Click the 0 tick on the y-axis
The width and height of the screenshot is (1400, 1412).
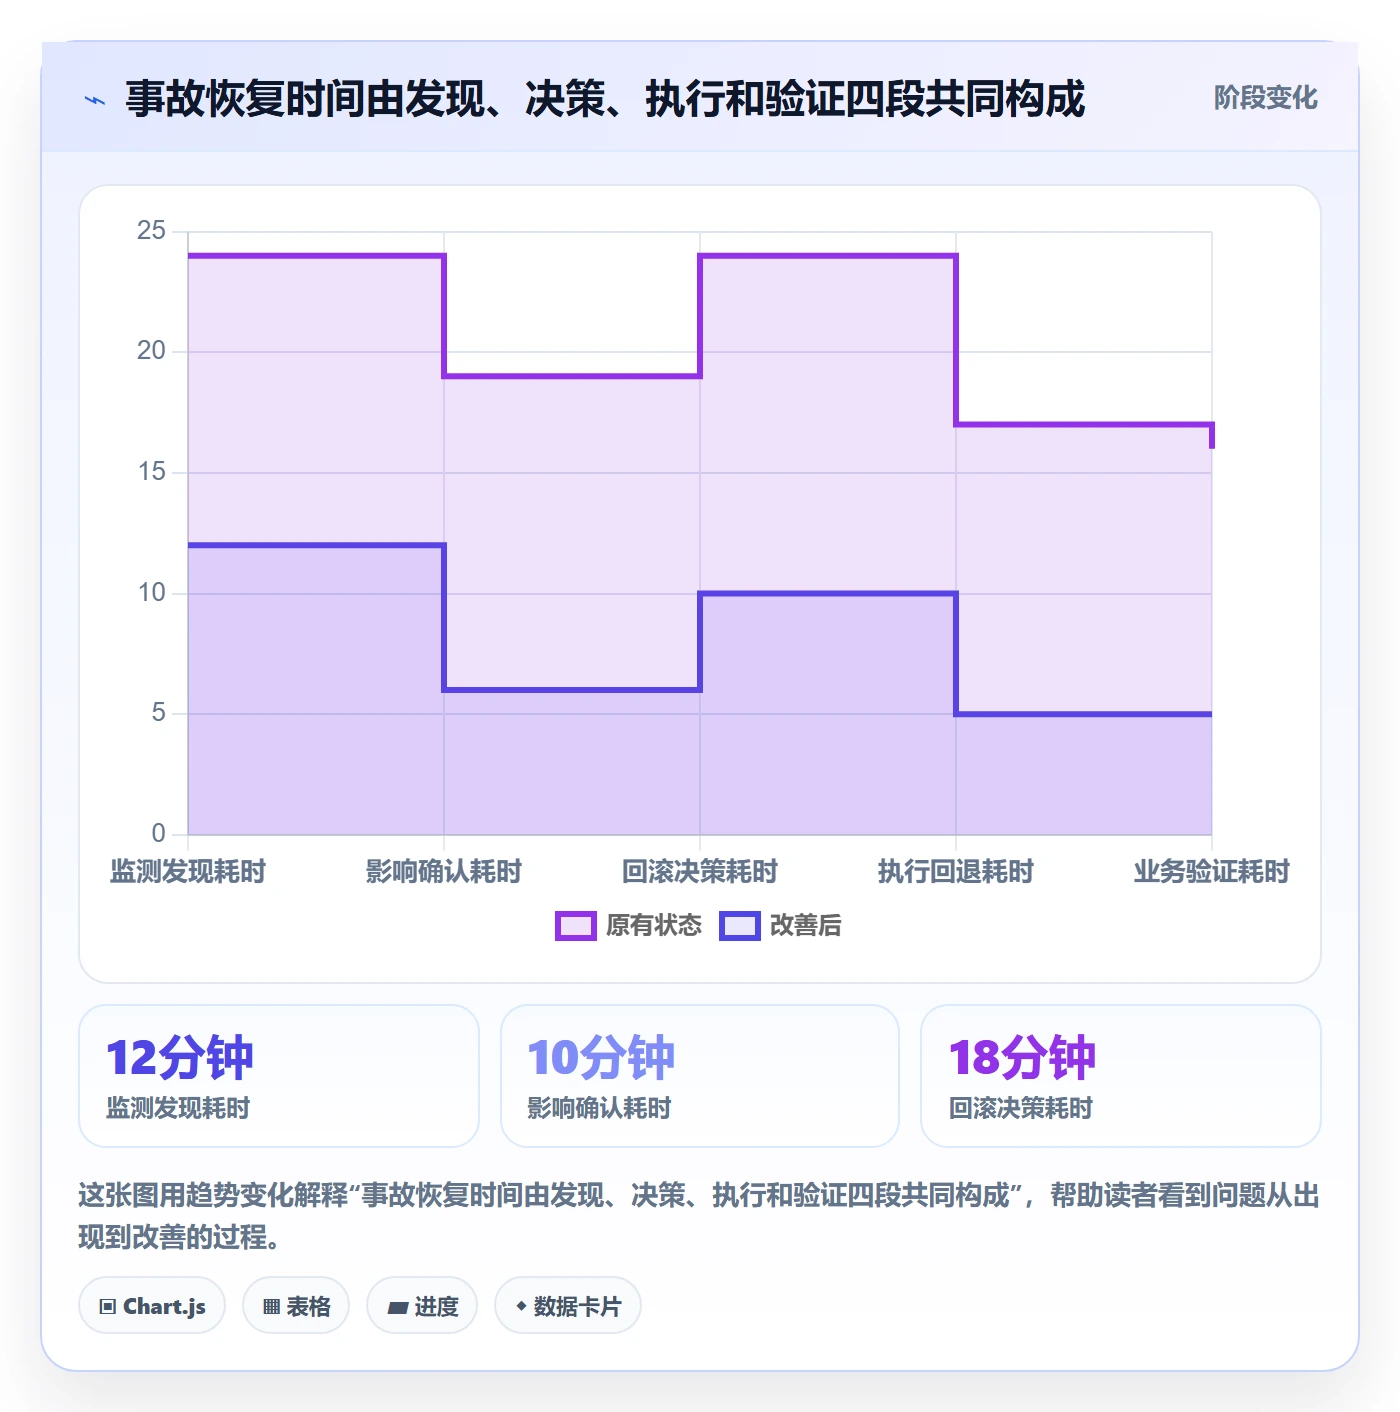(159, 834)
